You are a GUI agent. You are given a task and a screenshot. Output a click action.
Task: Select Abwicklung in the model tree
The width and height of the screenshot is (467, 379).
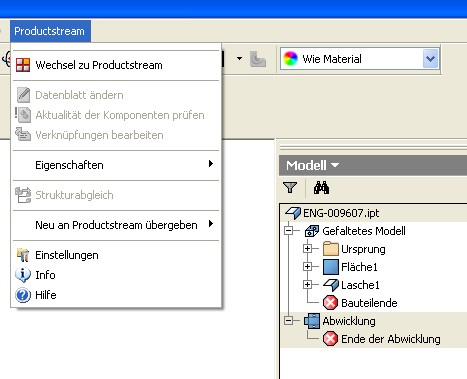349,321
